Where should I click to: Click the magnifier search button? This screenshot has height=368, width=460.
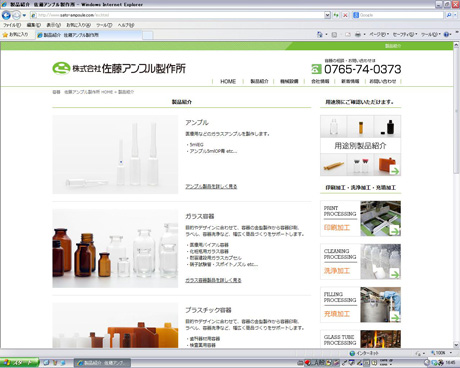(449, 15)
